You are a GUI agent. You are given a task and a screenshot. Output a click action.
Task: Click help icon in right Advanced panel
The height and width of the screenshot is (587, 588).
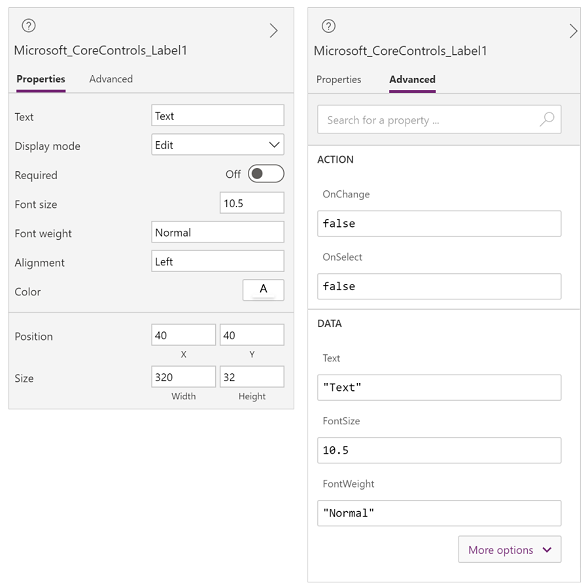coord(328,26)
